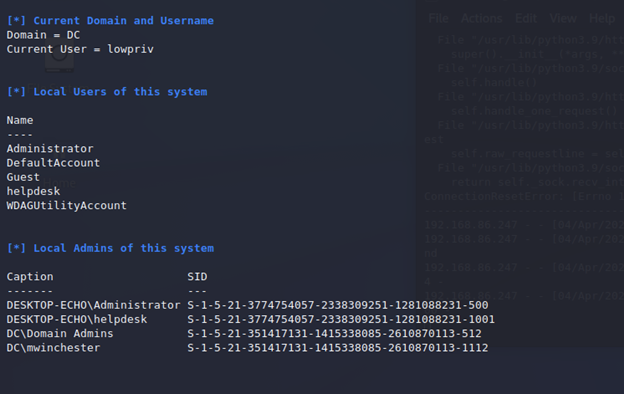
Task: Click the DESKTOP-ECHO\Administrator caption
Action: coord(94,305)
